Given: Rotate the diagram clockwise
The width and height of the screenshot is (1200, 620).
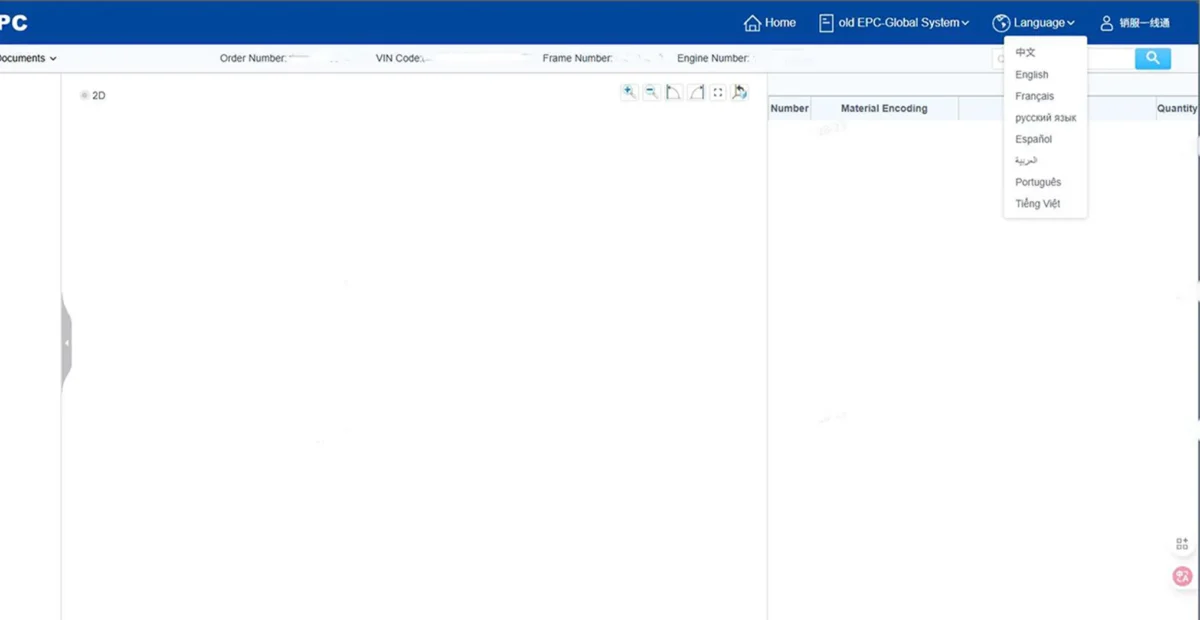Looking at the screenshot, I should [x=696, y=92].
